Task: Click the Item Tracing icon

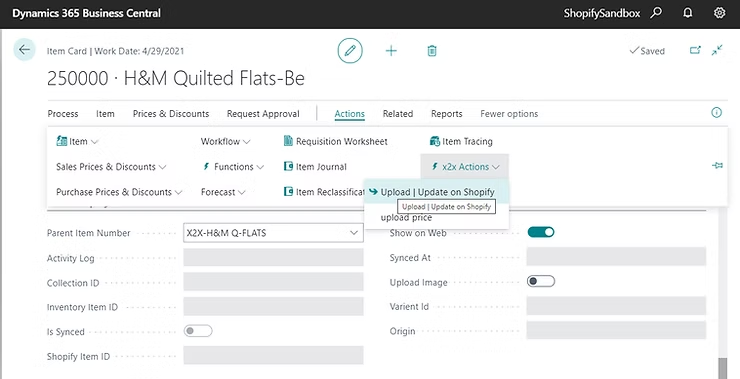Action: [435, 141]
